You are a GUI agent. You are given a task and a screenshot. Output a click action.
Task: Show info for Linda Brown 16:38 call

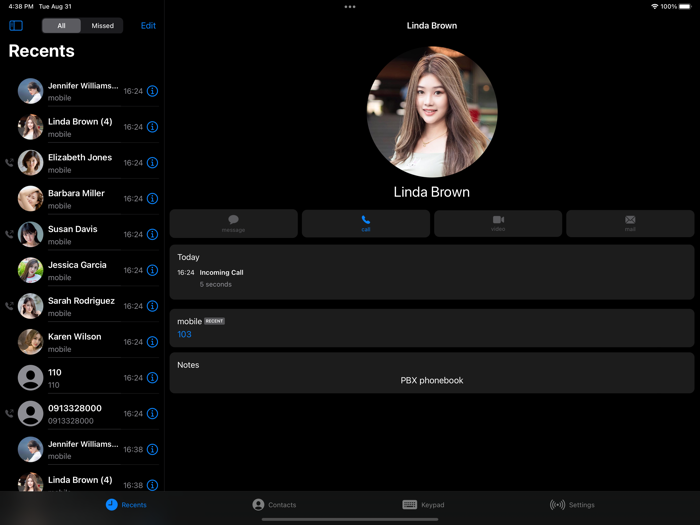[x=152, y=485]
